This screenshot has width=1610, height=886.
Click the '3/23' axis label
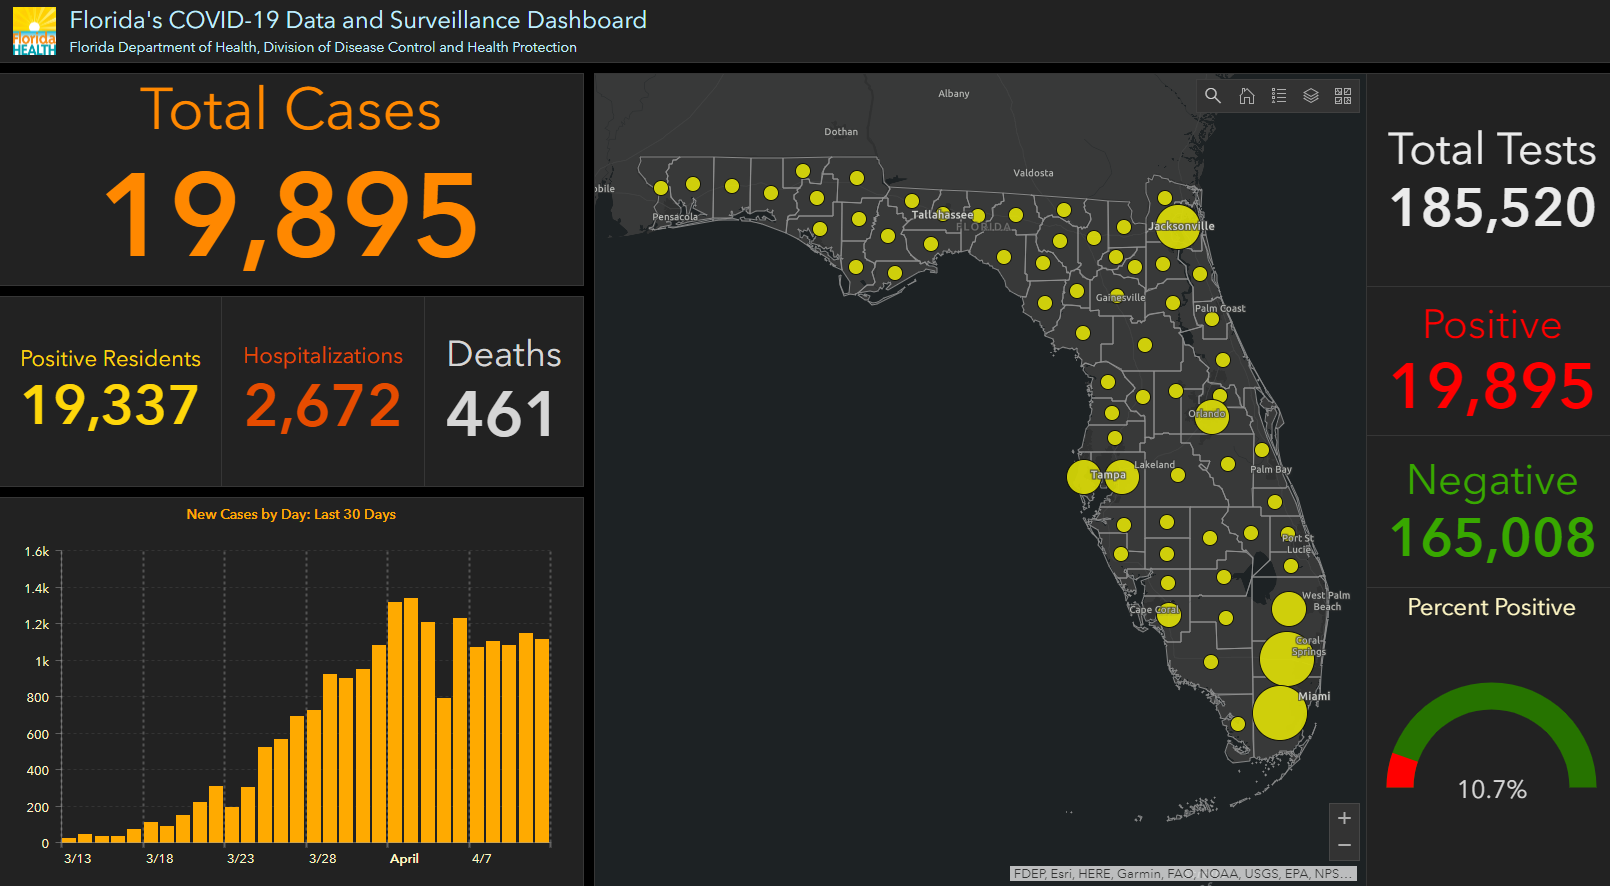[x=241, y=858]
